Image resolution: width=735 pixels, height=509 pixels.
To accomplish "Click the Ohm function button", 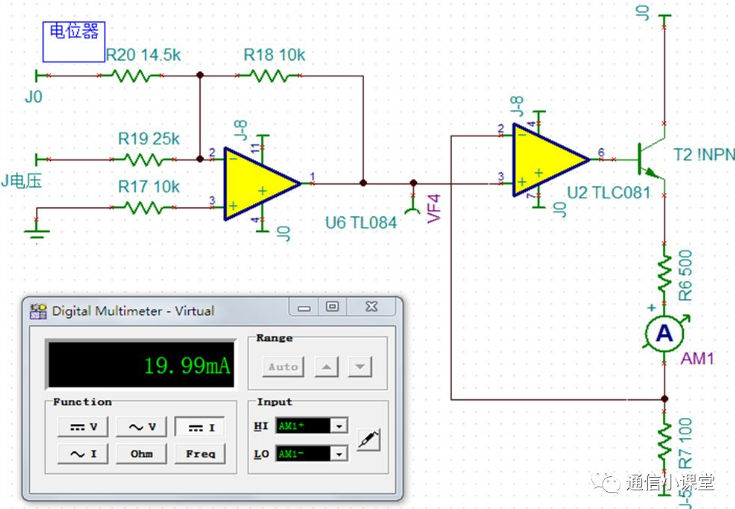I will [142, 453].
